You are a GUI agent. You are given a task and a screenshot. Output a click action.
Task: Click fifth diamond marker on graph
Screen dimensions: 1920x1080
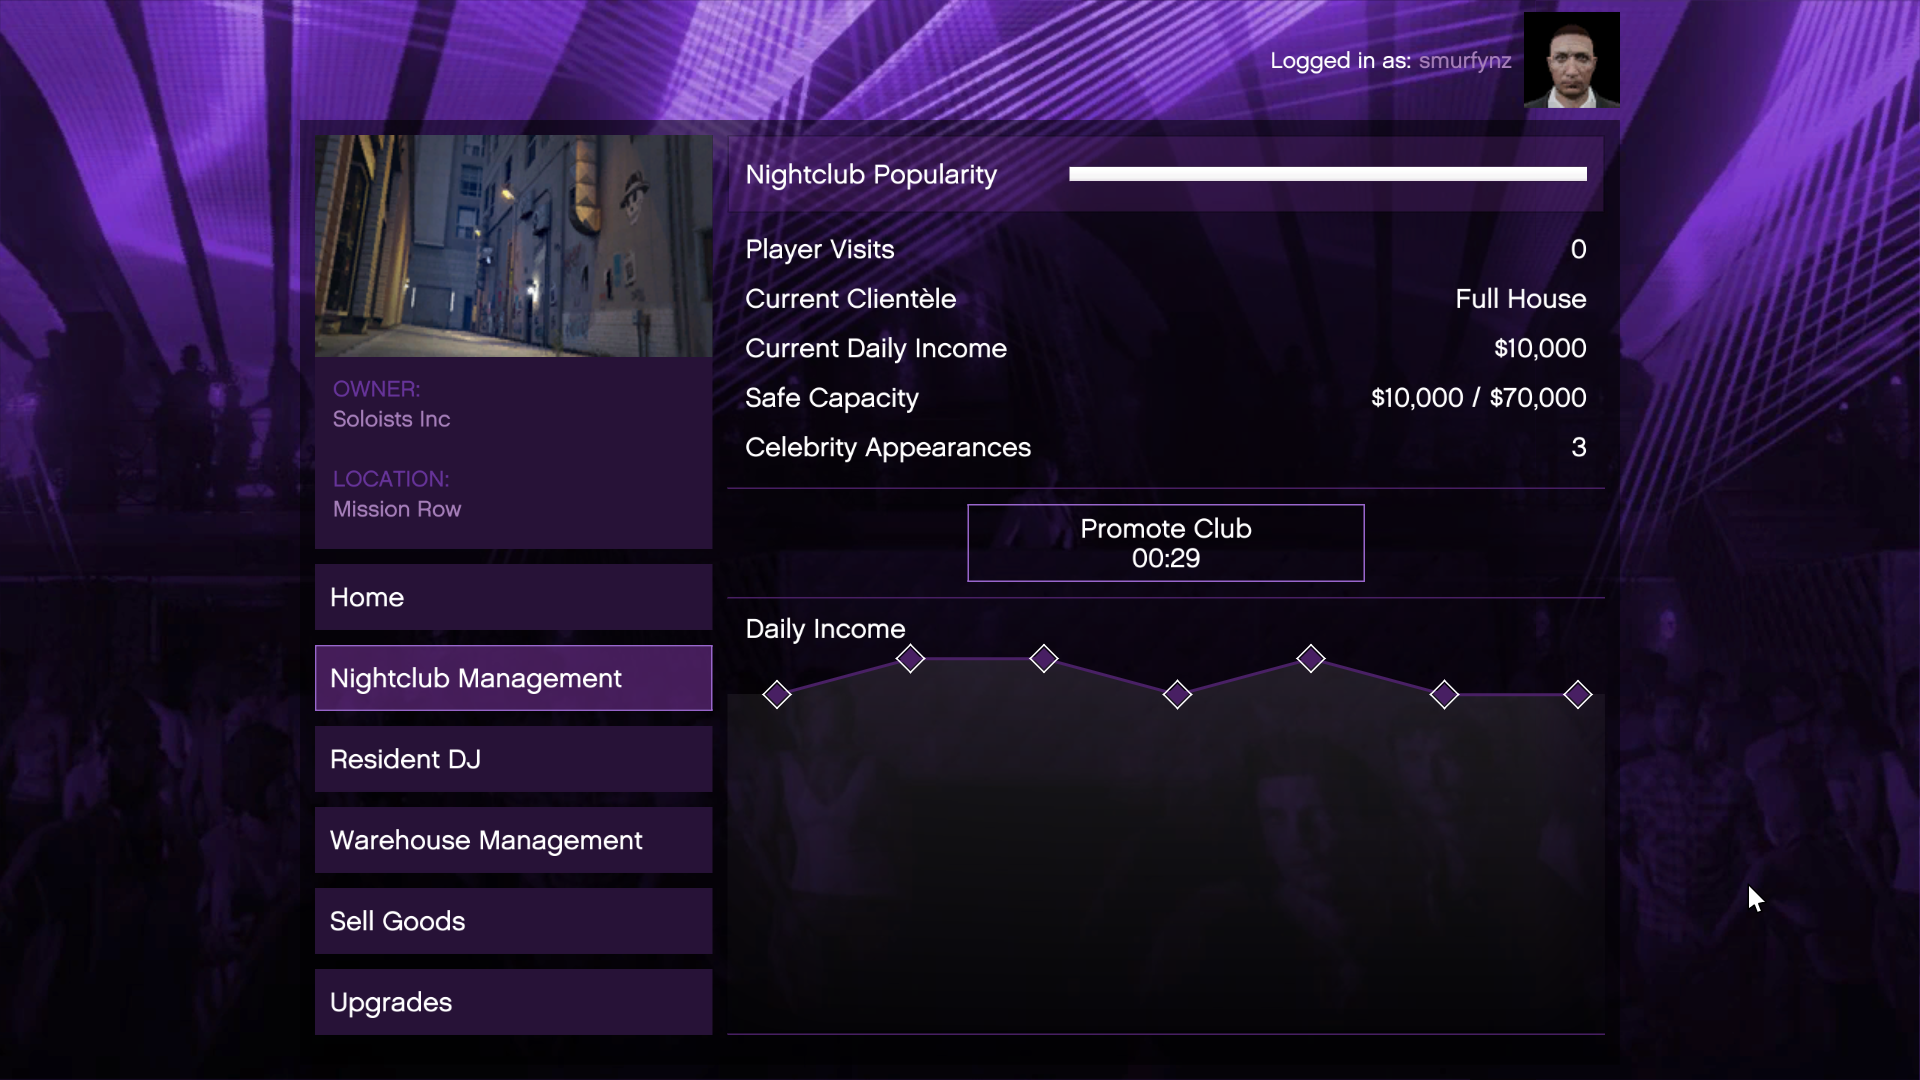pyautogui.click(x=1309, y=658)
